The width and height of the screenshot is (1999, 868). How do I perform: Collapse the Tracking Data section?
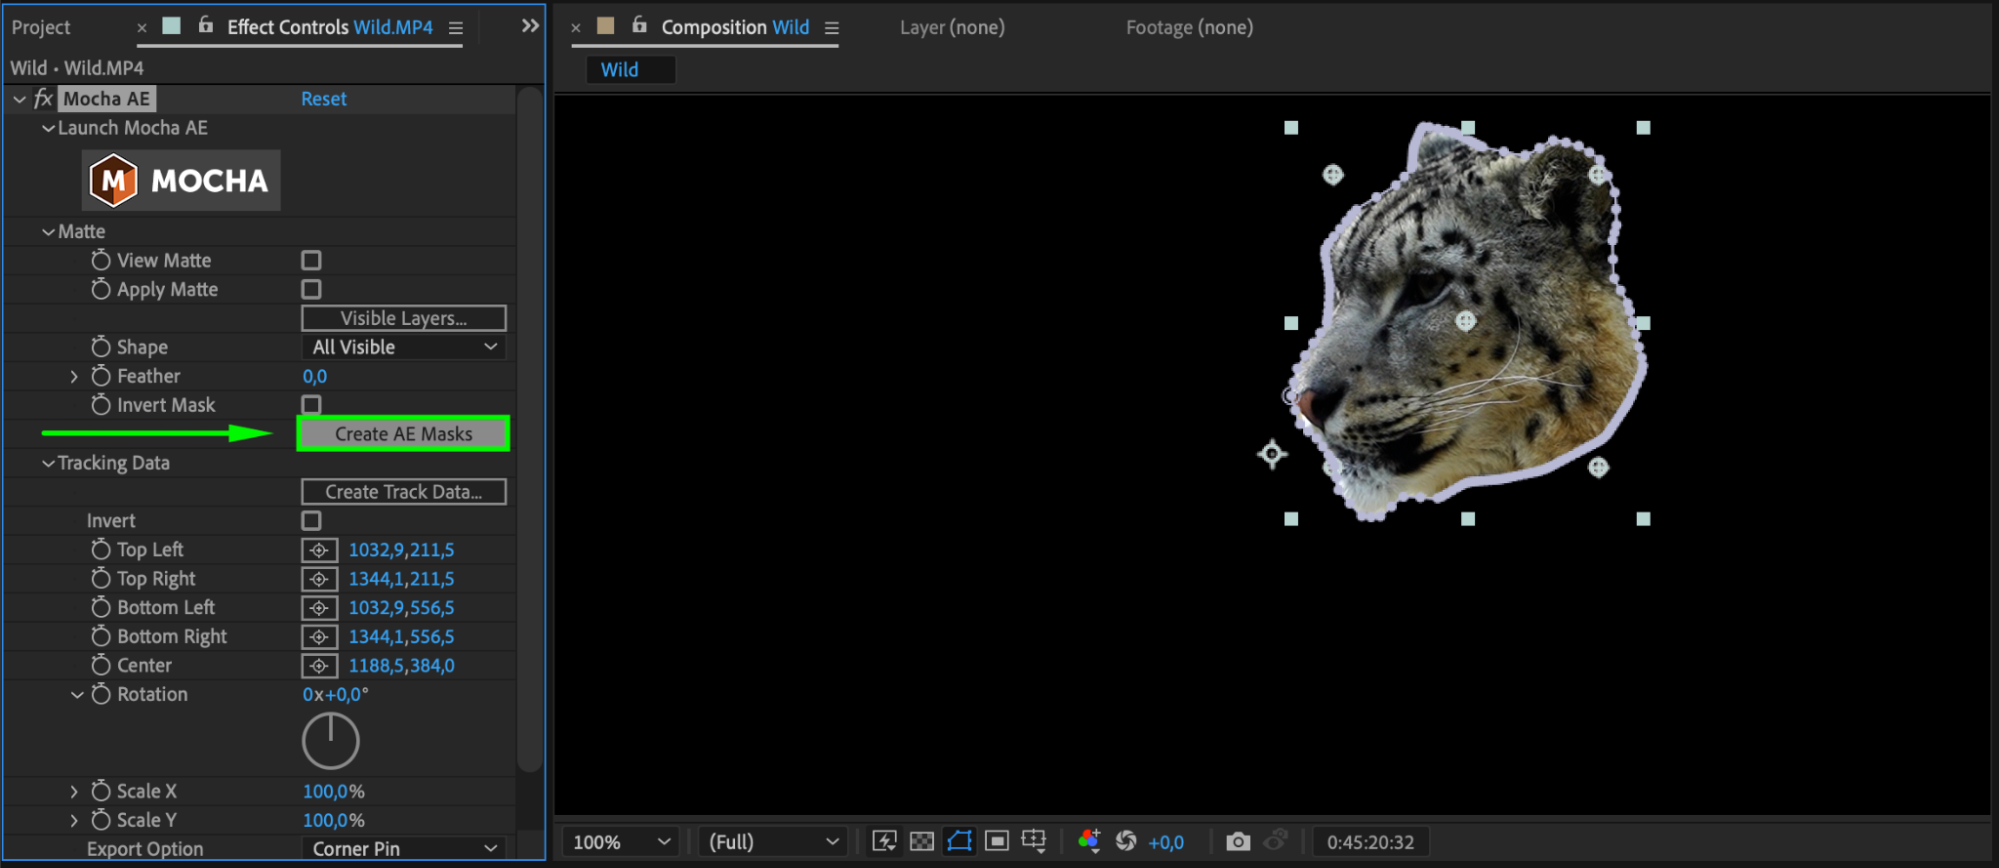pyautogui.click(x=48, y=464)
